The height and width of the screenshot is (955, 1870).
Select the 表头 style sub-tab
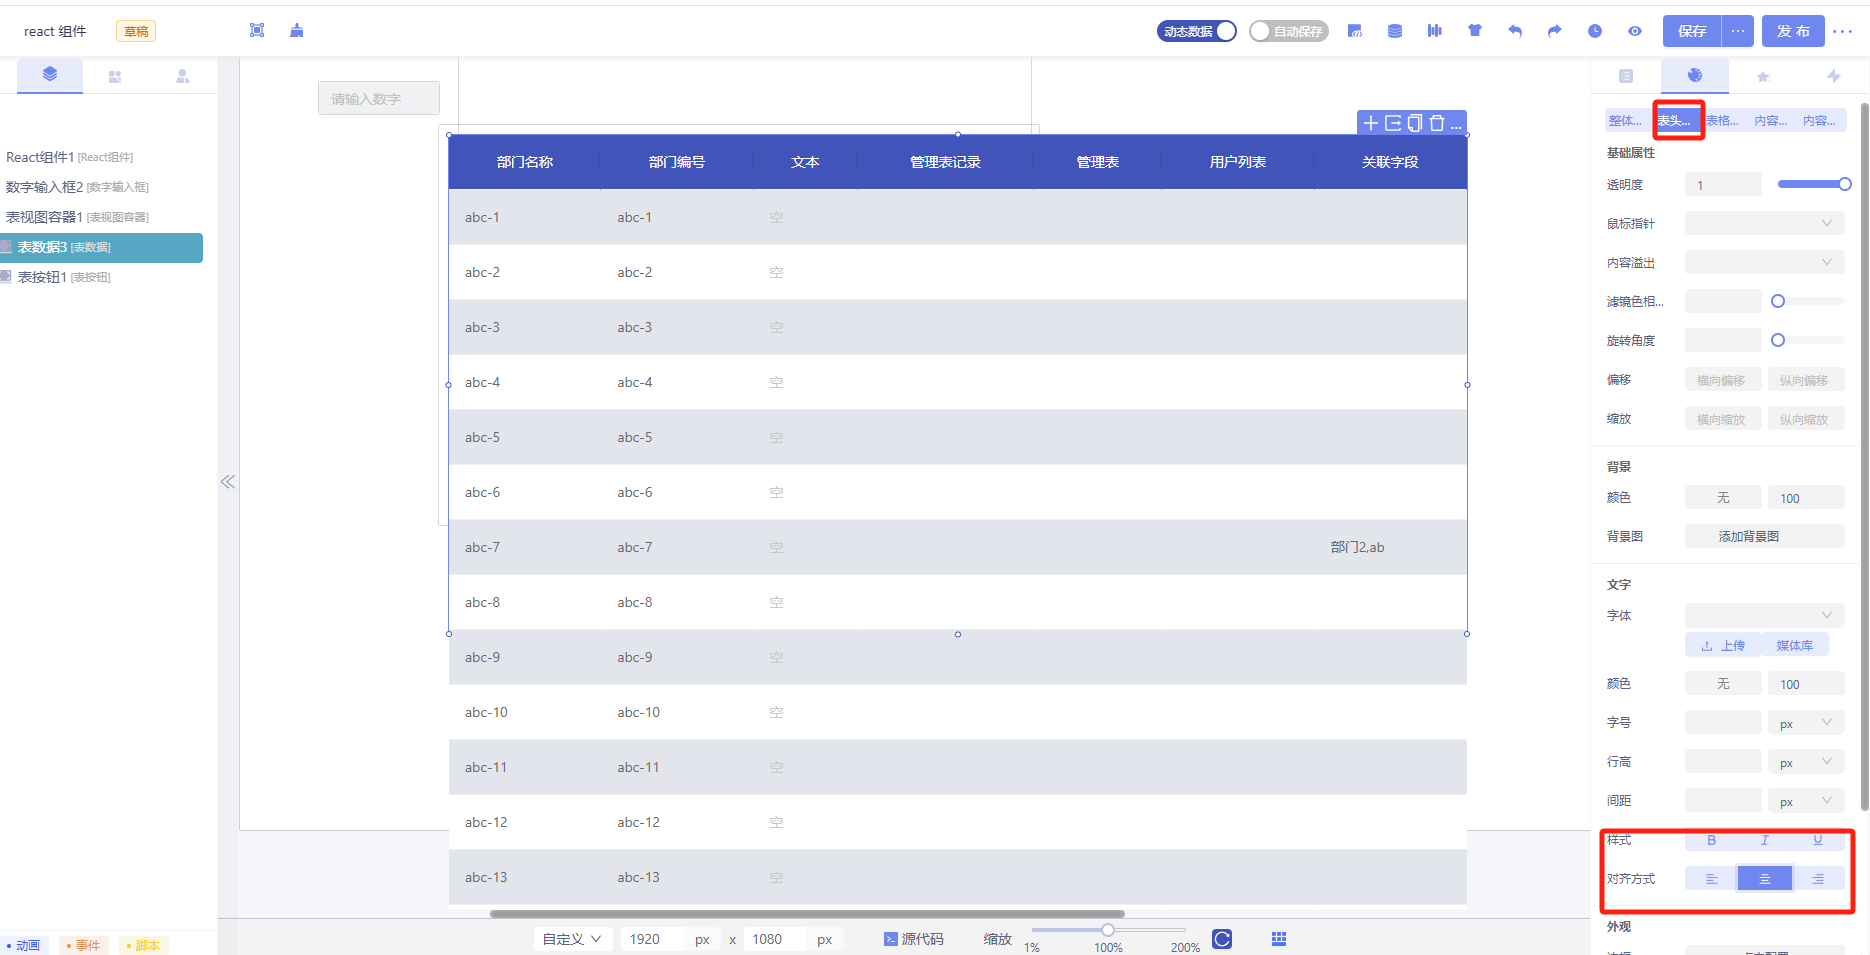[1675, 121]
